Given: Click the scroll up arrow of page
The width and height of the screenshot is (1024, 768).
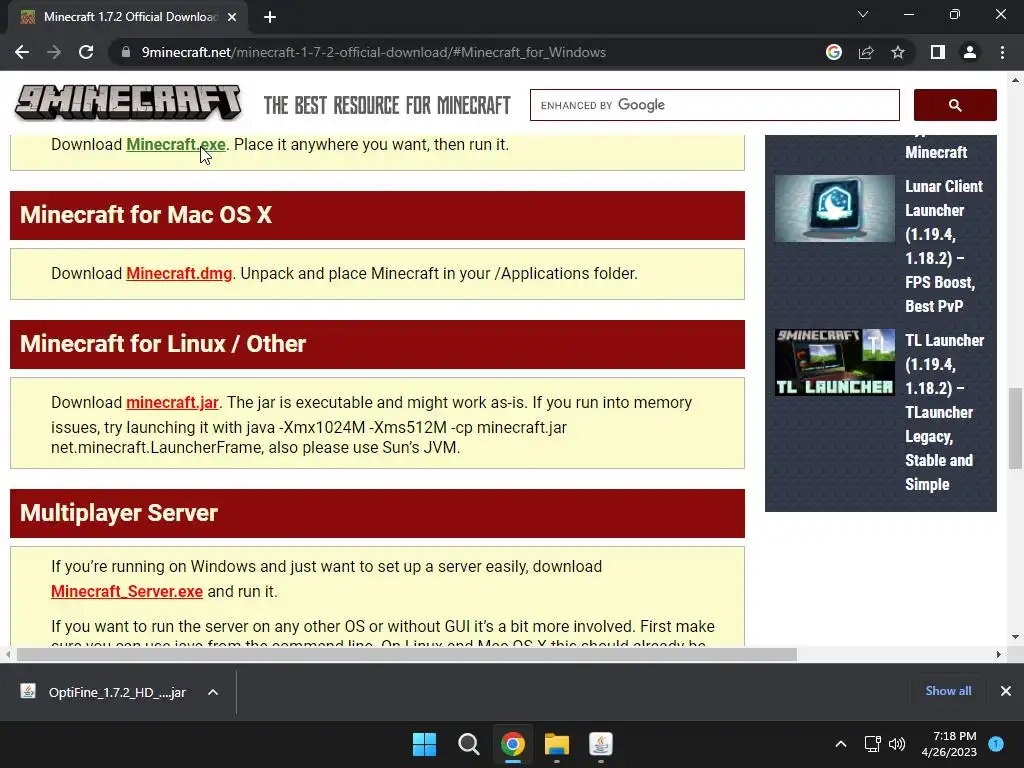Looking at the screenshot, I should tap(1015, 81).
